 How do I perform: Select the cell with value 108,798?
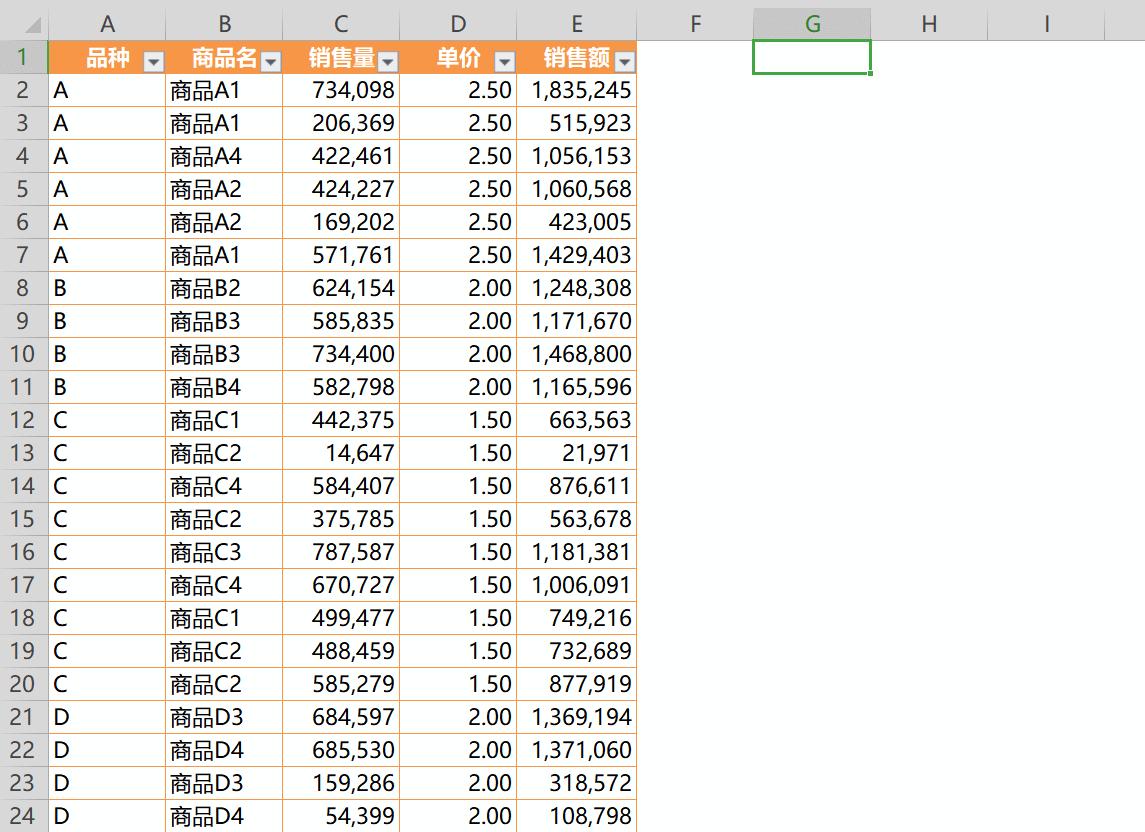click(577, 816)
